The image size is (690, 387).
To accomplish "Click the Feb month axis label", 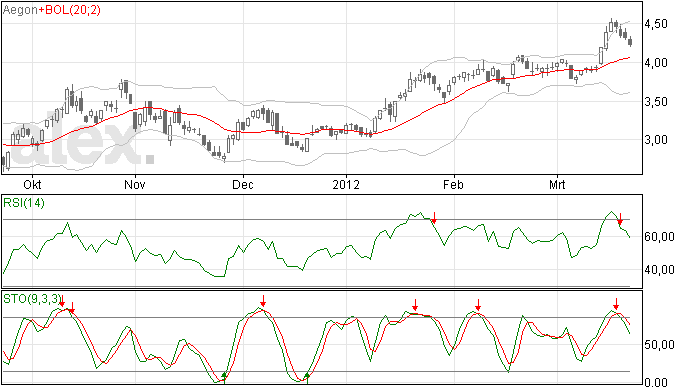I will point(453,184).
